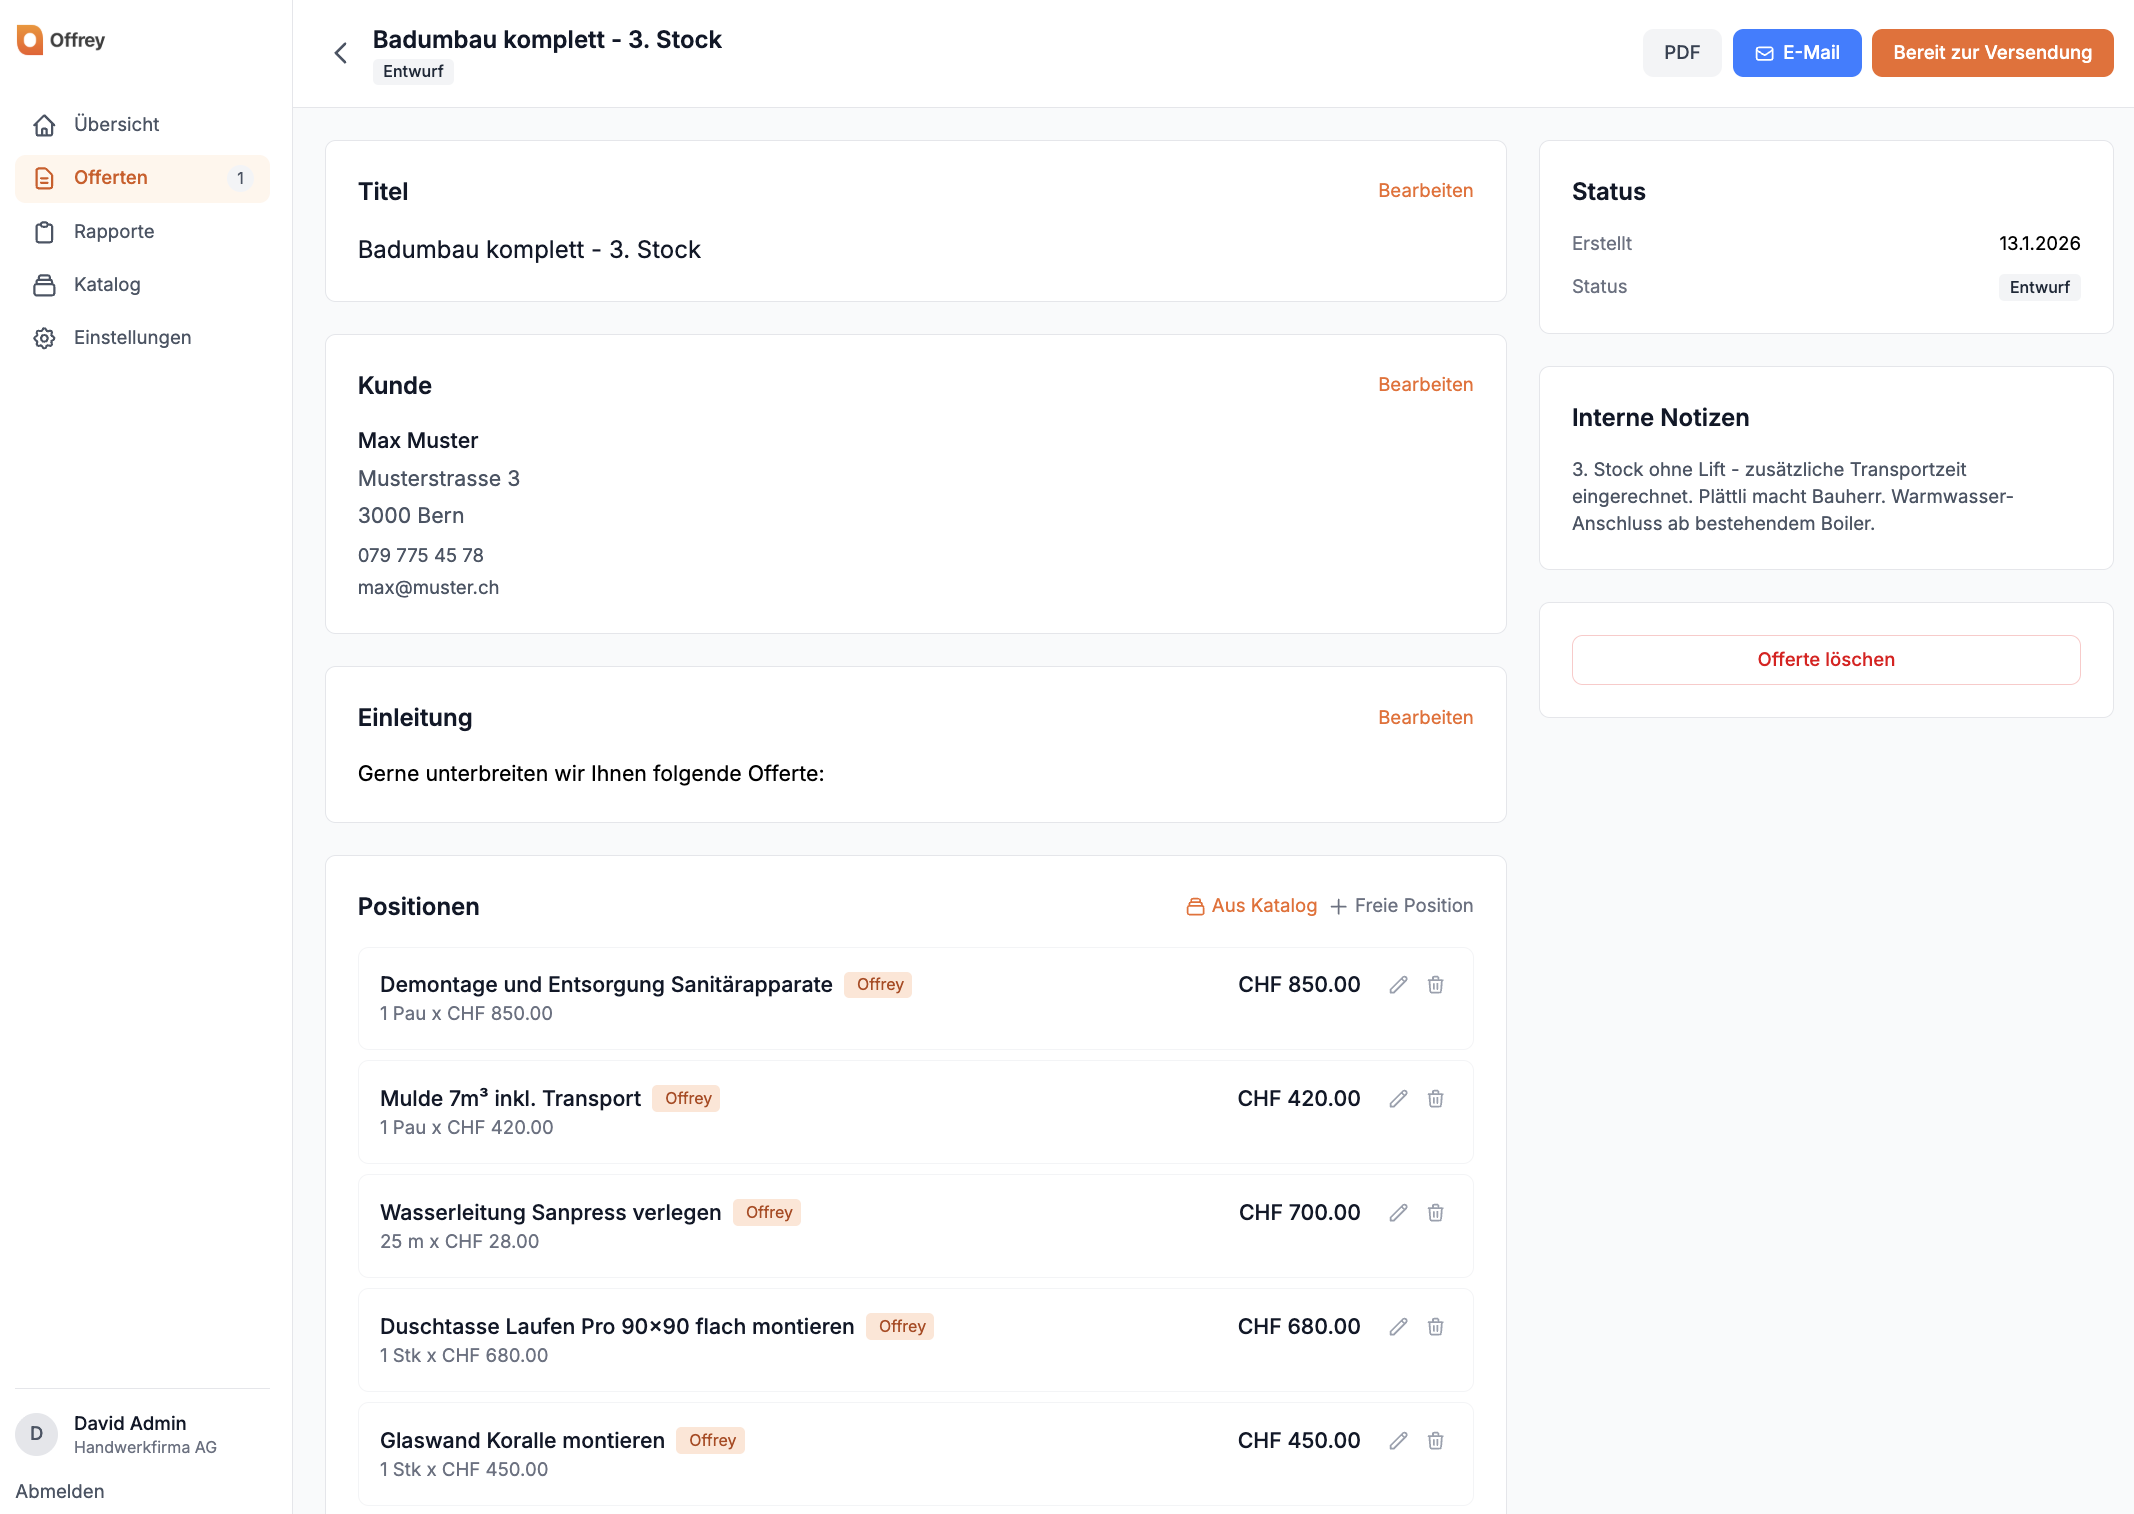The image size is (2134, 1514).
Task: Download the offer as PDF
Action: click(x=1681, y=53)
